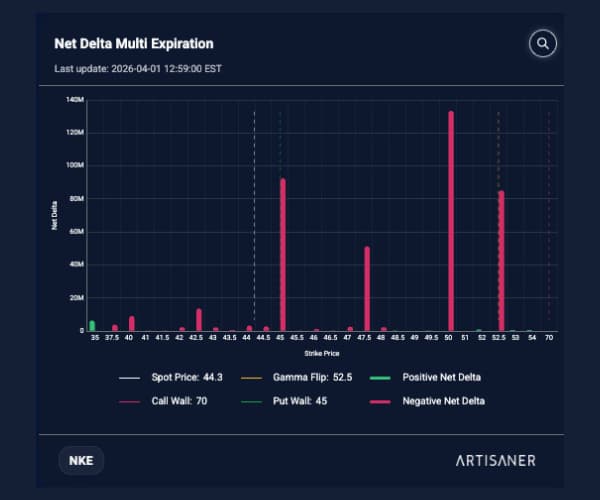Screen dimensions: 600x500
Task: Click the dashed Call Wall line at 70
Action: click(549, 216)
